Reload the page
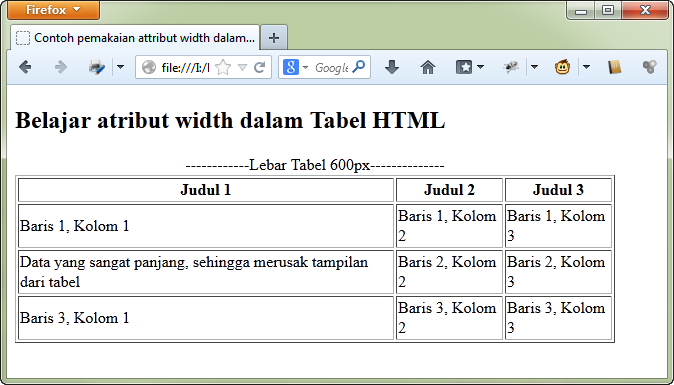The height and width of the screenshot is (385, 674). [x=259, y=67]
